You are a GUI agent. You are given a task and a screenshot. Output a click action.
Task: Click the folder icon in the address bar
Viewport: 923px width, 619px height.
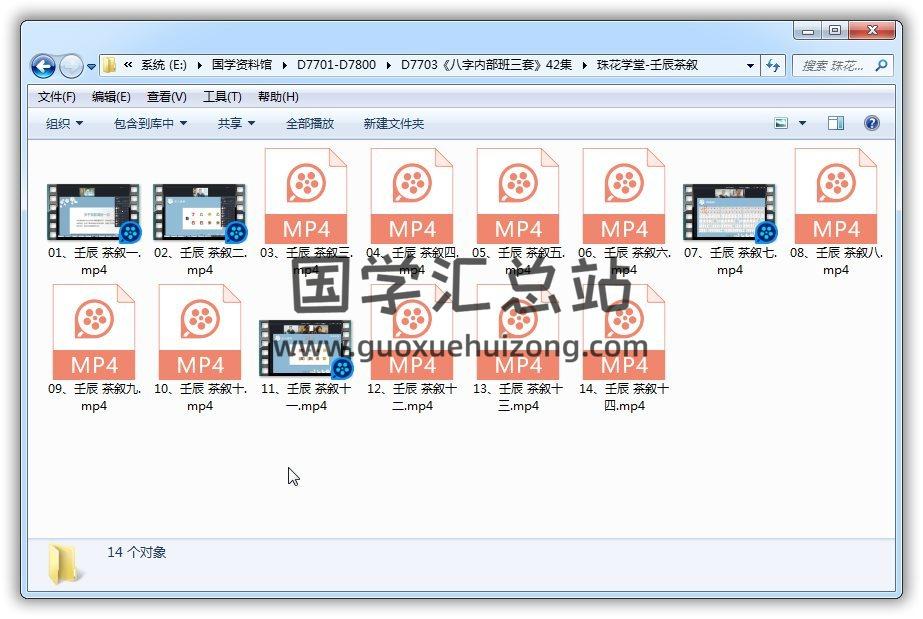[109, 65]
